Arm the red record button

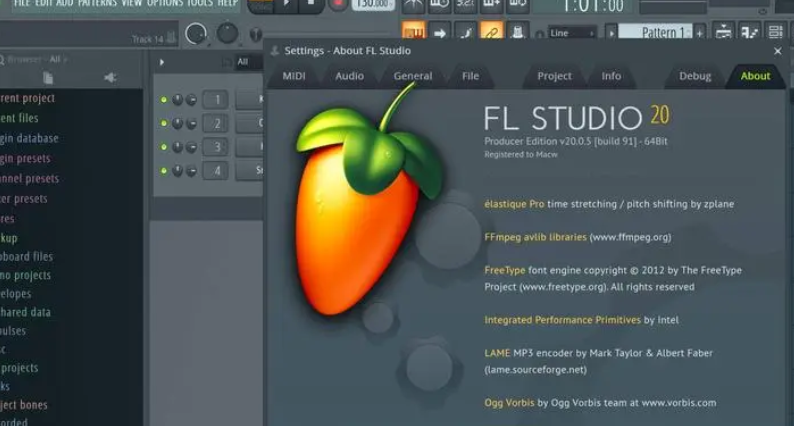pyautogui.click(x=336, y=4)
